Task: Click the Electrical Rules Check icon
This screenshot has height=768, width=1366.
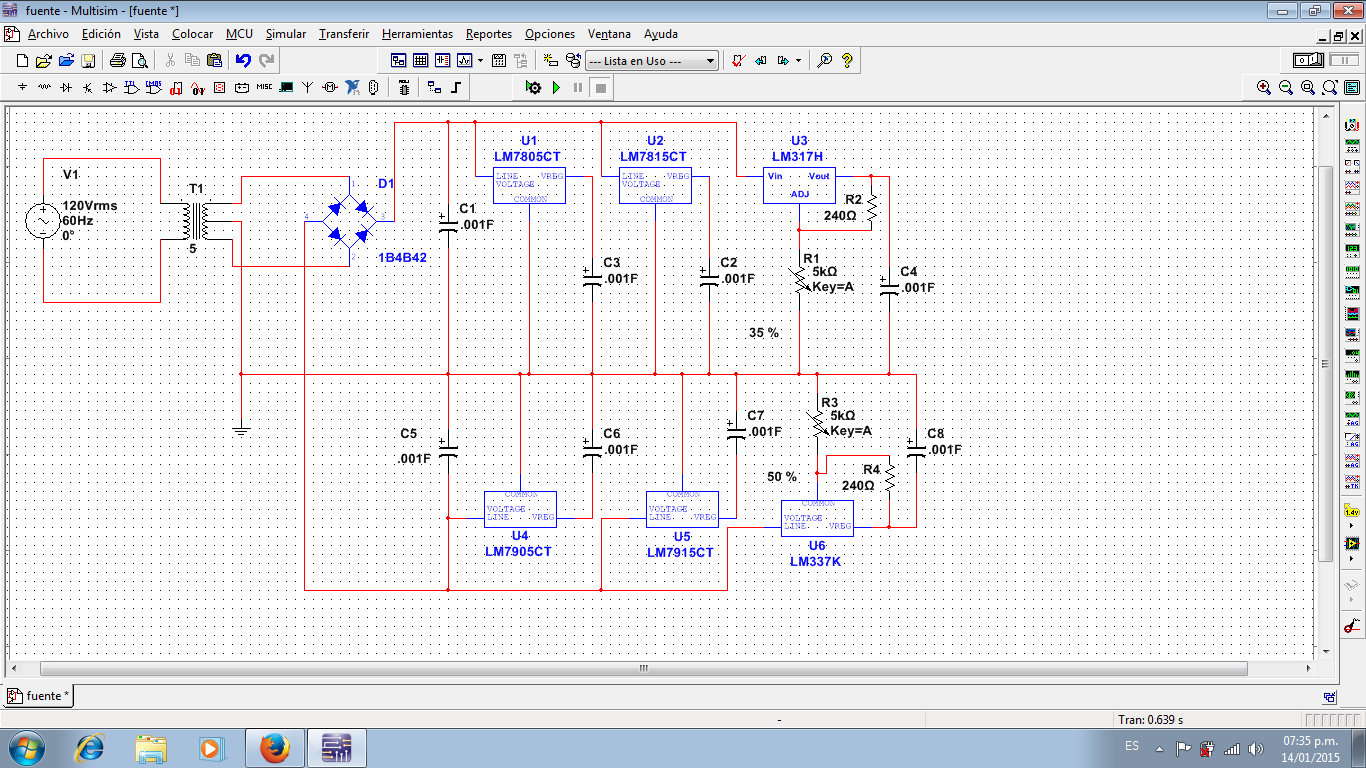Action: click(738, 61)
